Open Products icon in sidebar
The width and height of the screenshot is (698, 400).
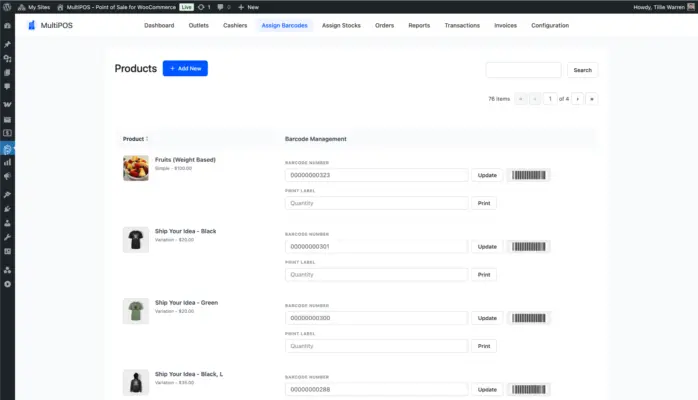[7, 119]
